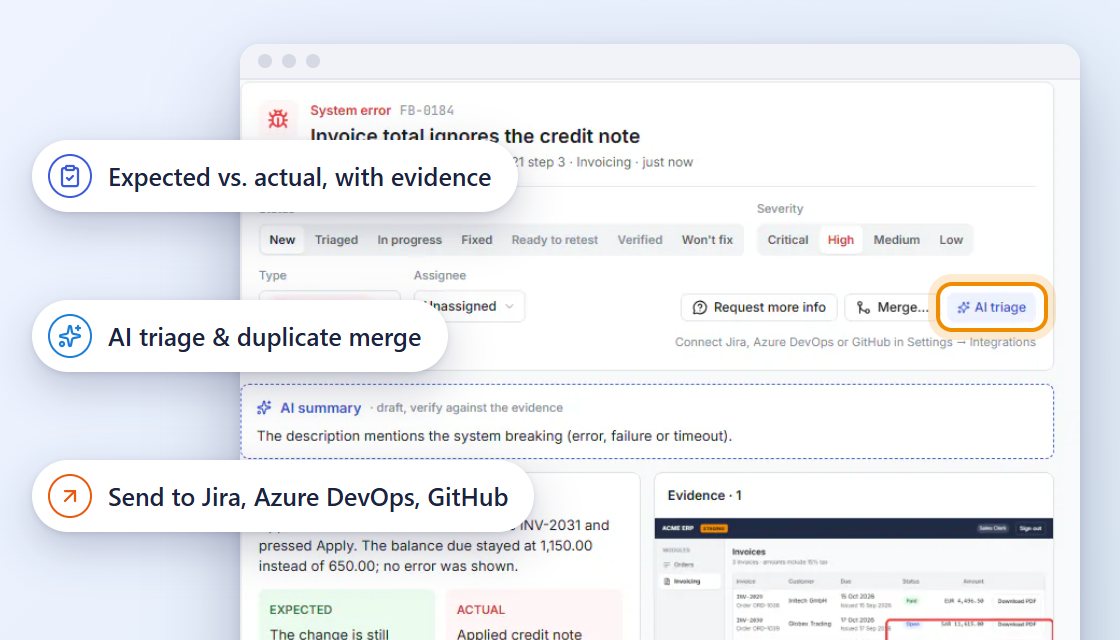The image size is (1120, 640).
Task: Click the red bug System error icon
Action: click(278, 119)
